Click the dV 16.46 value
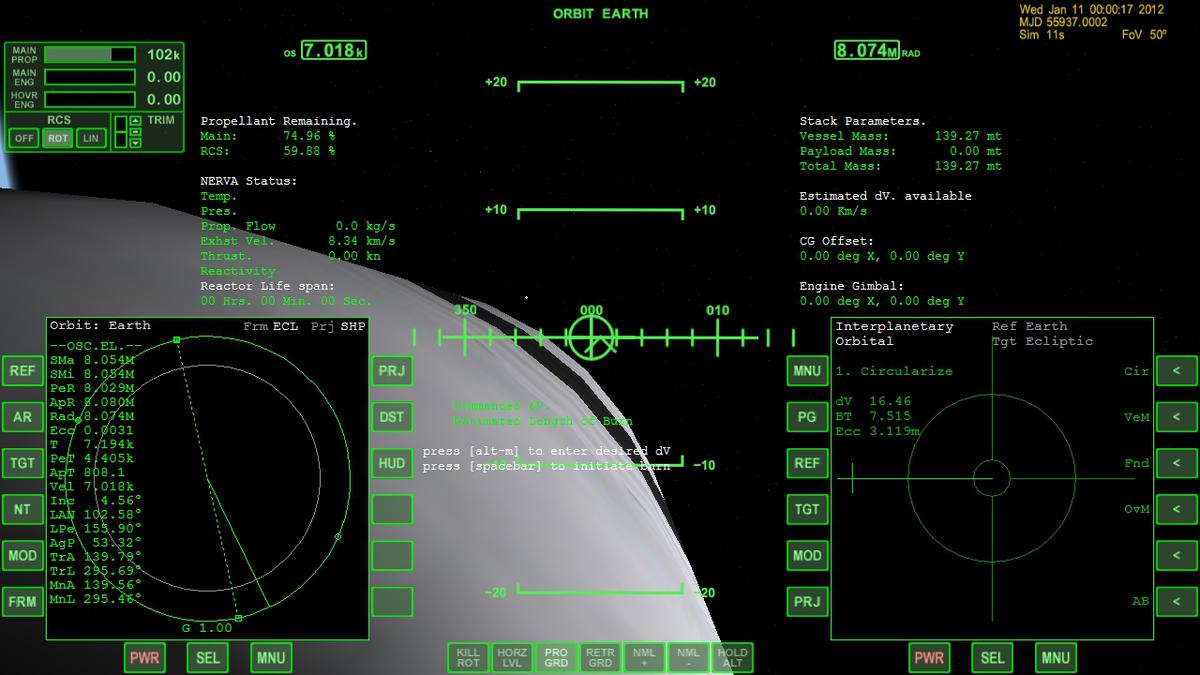 (x=873, y=401)
